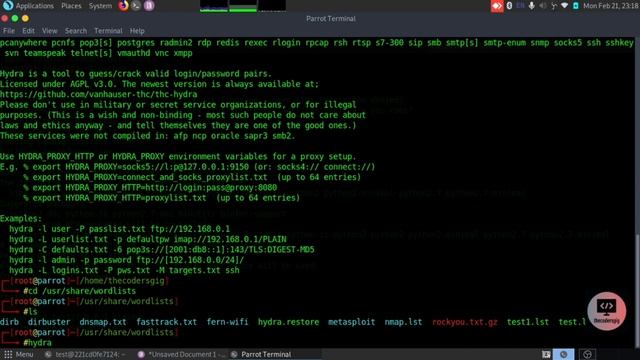This screenshot has width=640, height=360.
Task: Click metasploit directory name in listing
Action: click(x=351, y=322)
